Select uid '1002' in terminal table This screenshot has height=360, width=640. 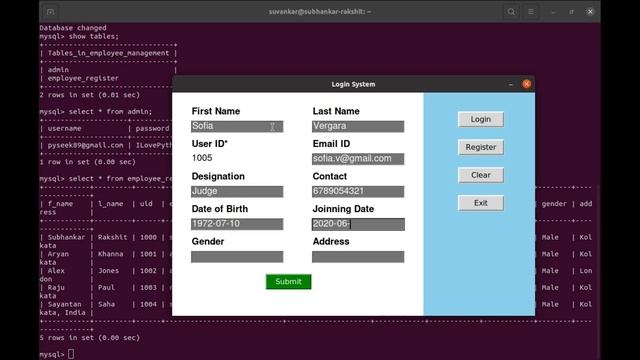pyautogui.click(x=148, y=271)
